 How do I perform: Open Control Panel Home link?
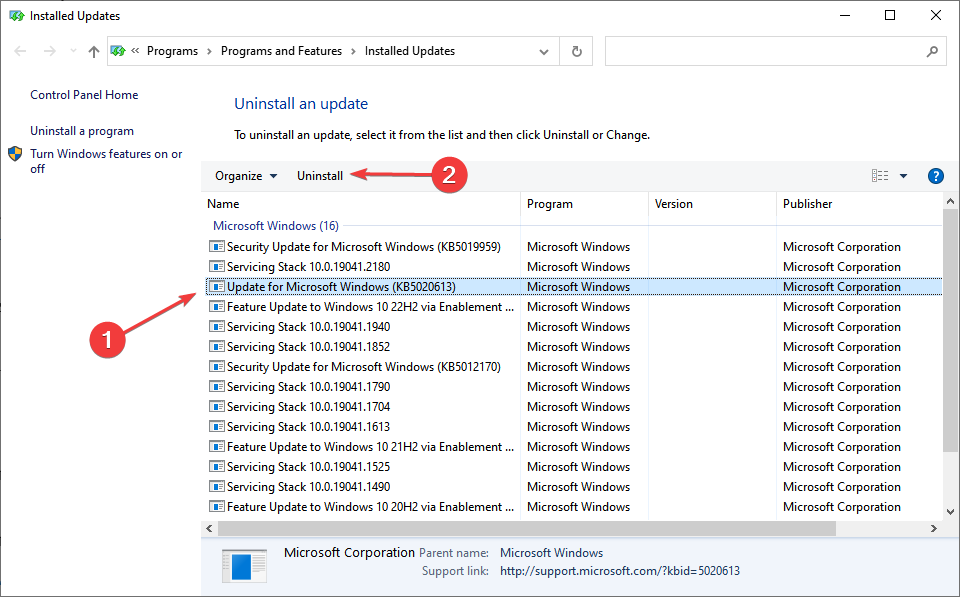(x=84, y=95)
